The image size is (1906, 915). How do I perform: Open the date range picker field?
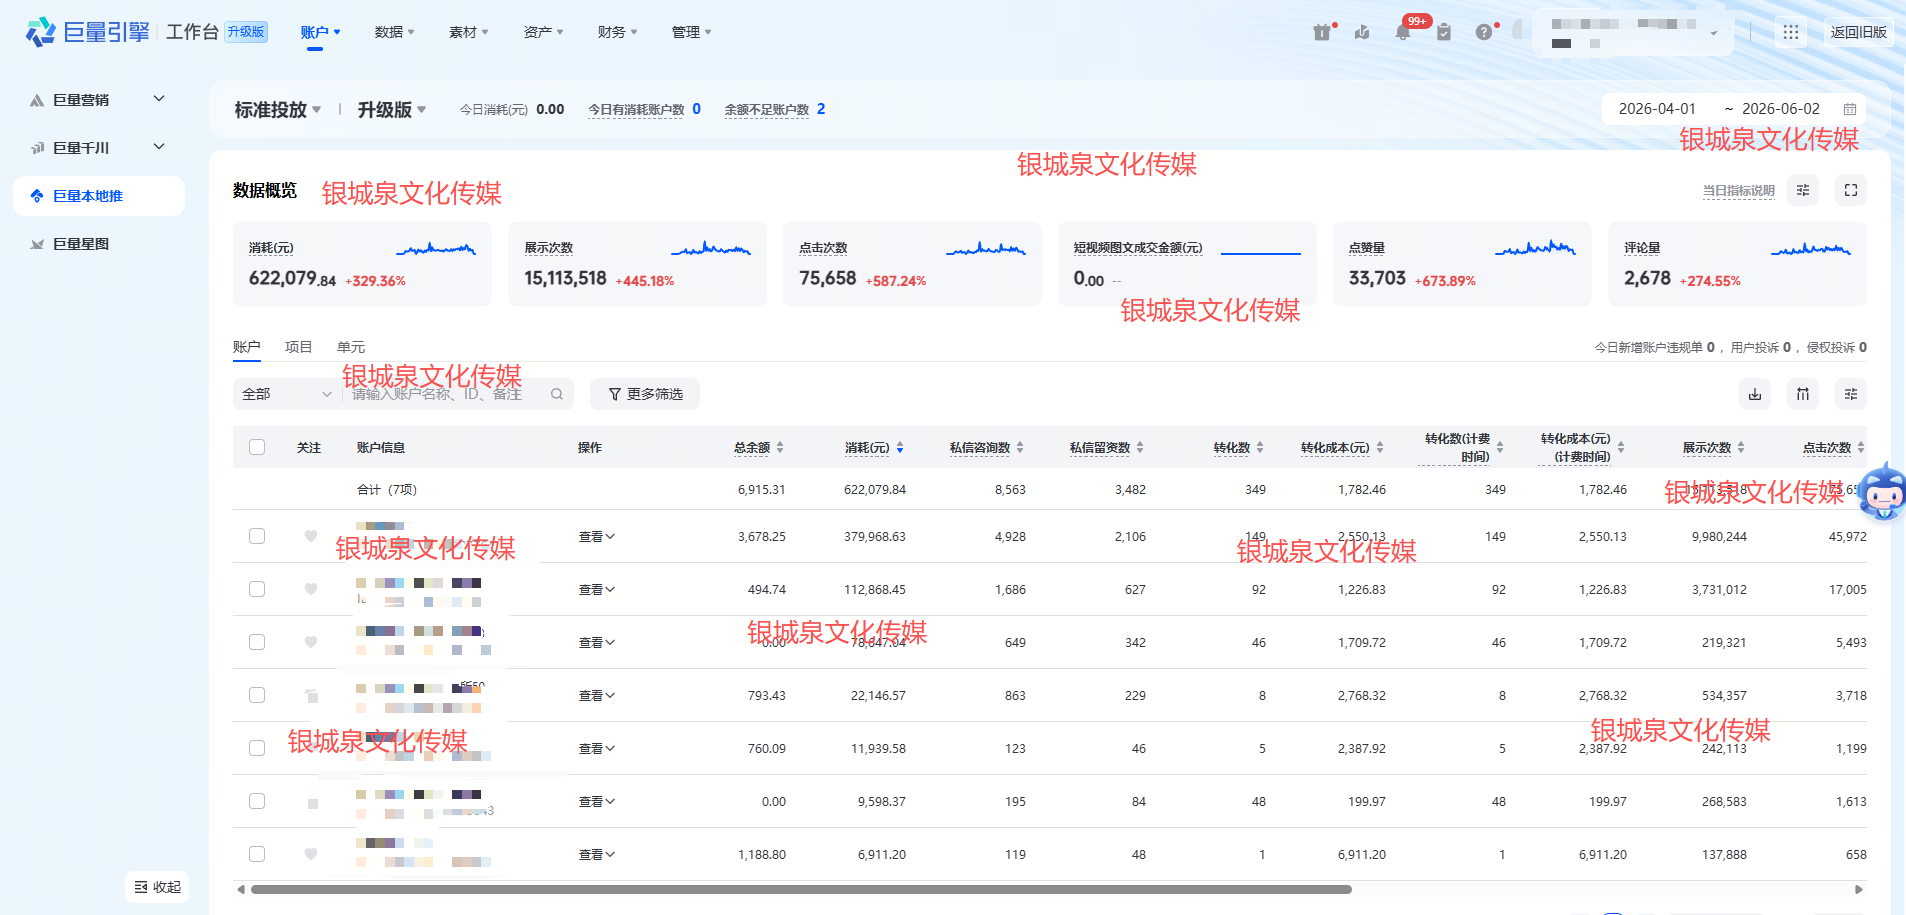[1734, 109]
